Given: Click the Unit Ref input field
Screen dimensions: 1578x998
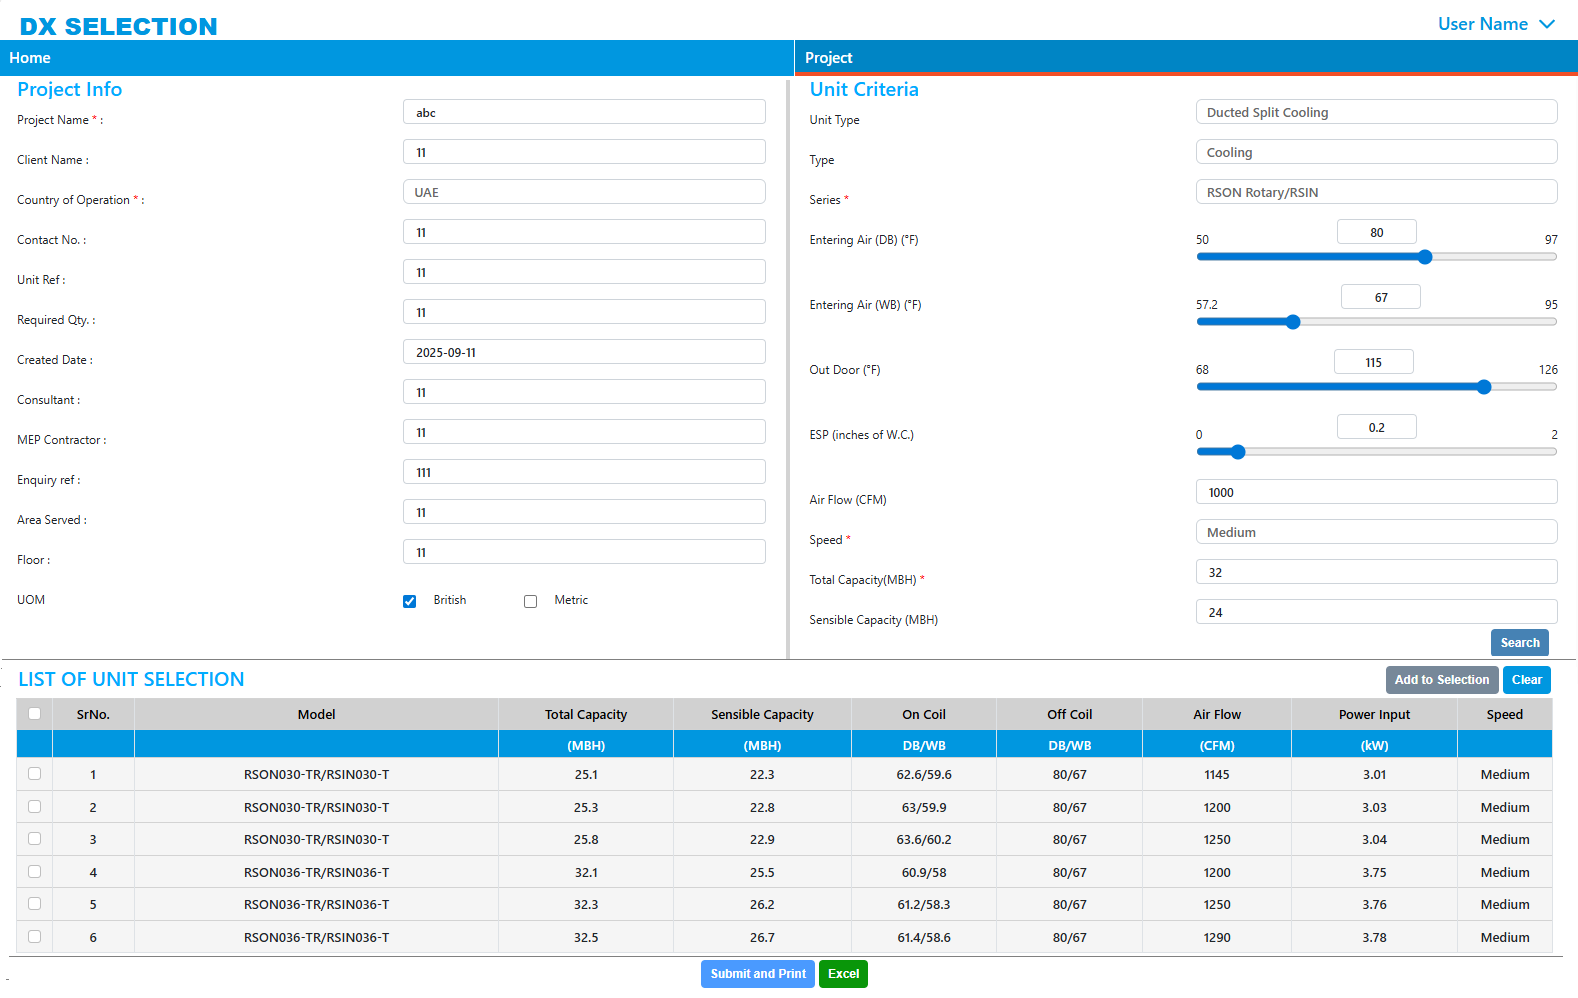Looking at the screenshot, I should click(x=584, y=272).
